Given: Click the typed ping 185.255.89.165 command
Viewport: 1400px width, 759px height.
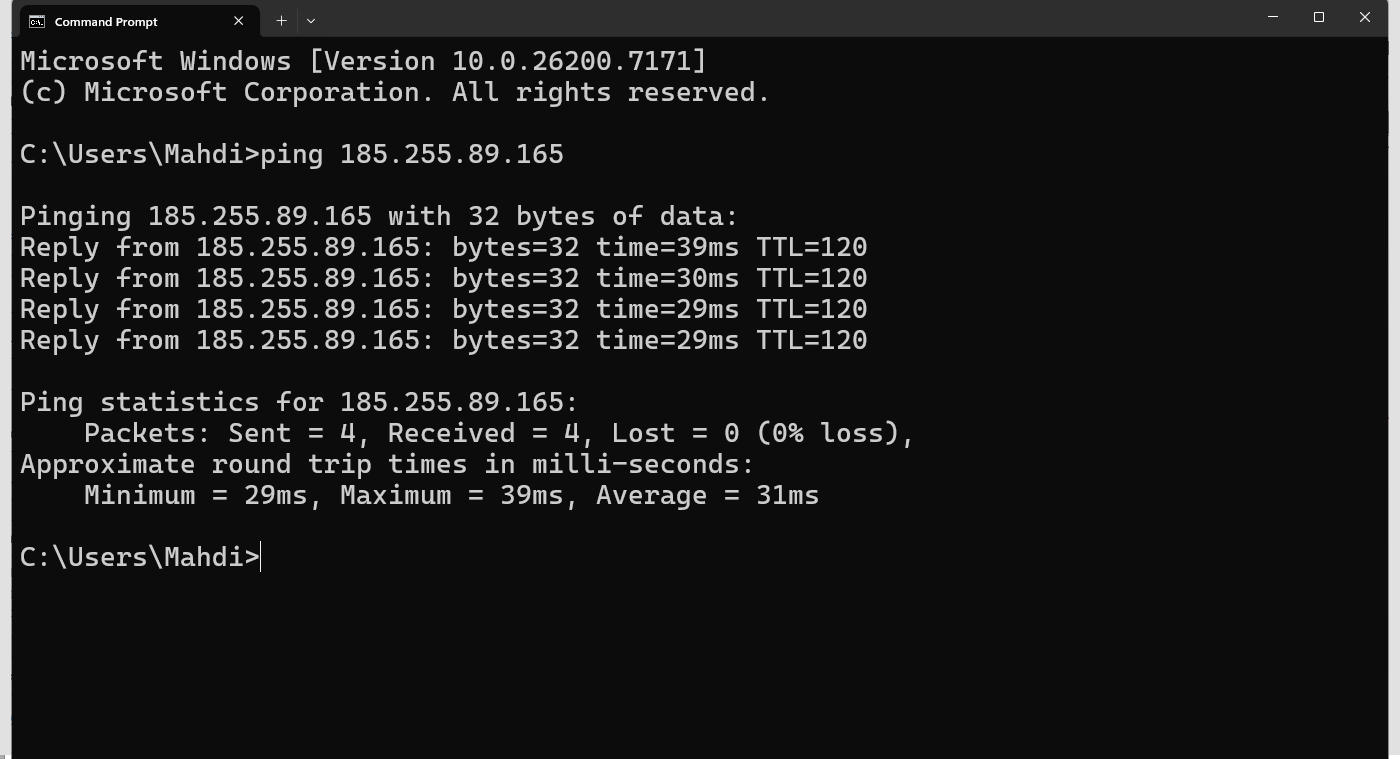Looking at the screenshot, I should click(412, 154).
